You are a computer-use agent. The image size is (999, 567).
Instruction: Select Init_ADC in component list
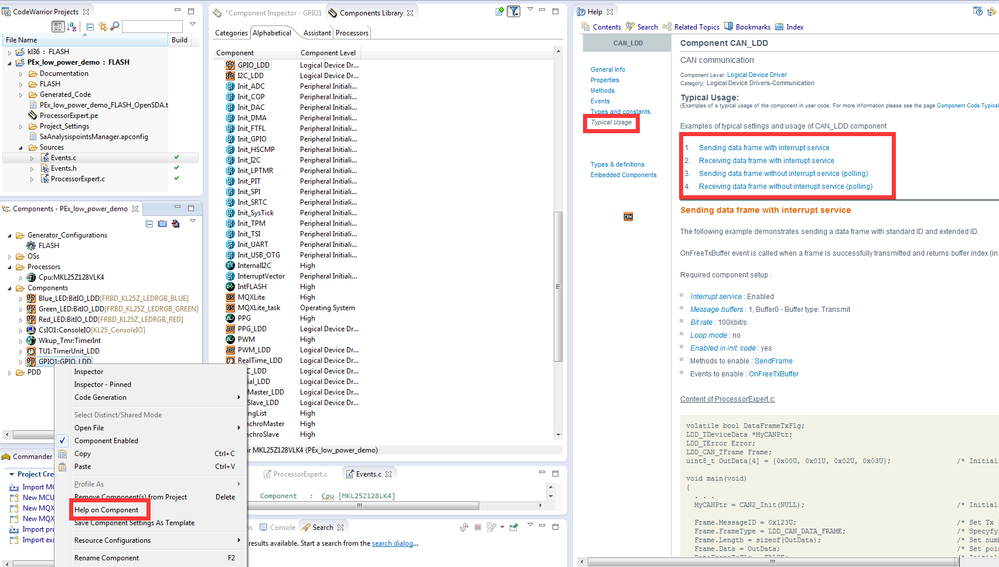point(251,86)
